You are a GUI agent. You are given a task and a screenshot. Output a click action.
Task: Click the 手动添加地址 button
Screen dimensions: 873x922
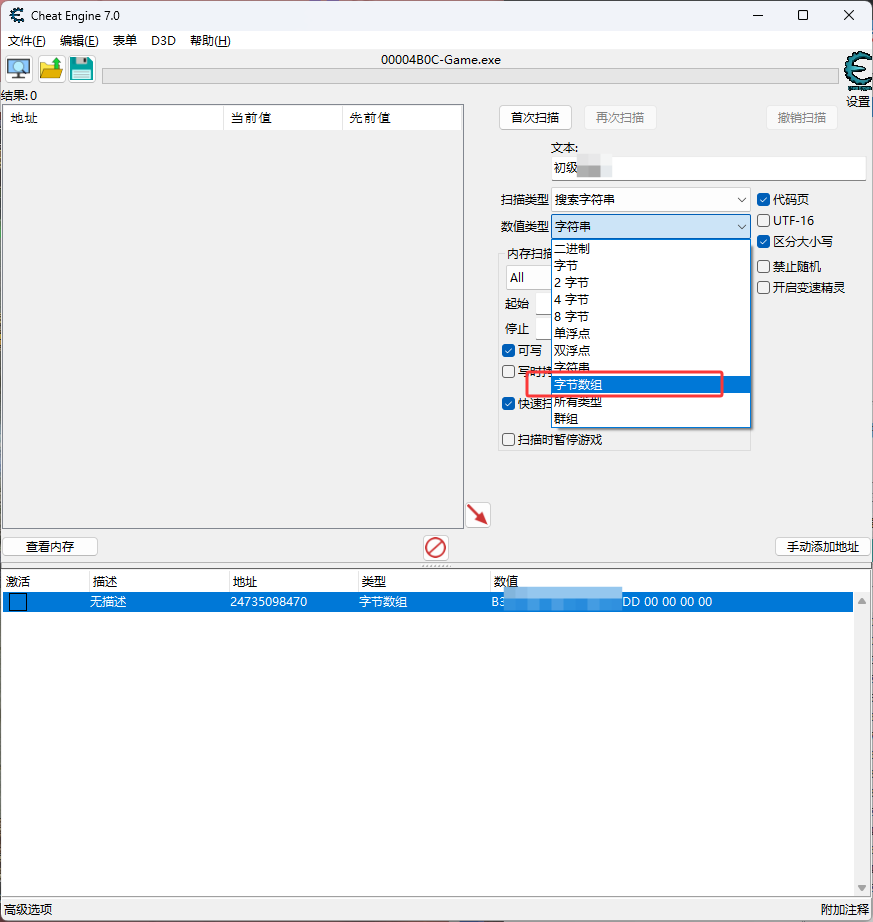(x=822, y=547)
